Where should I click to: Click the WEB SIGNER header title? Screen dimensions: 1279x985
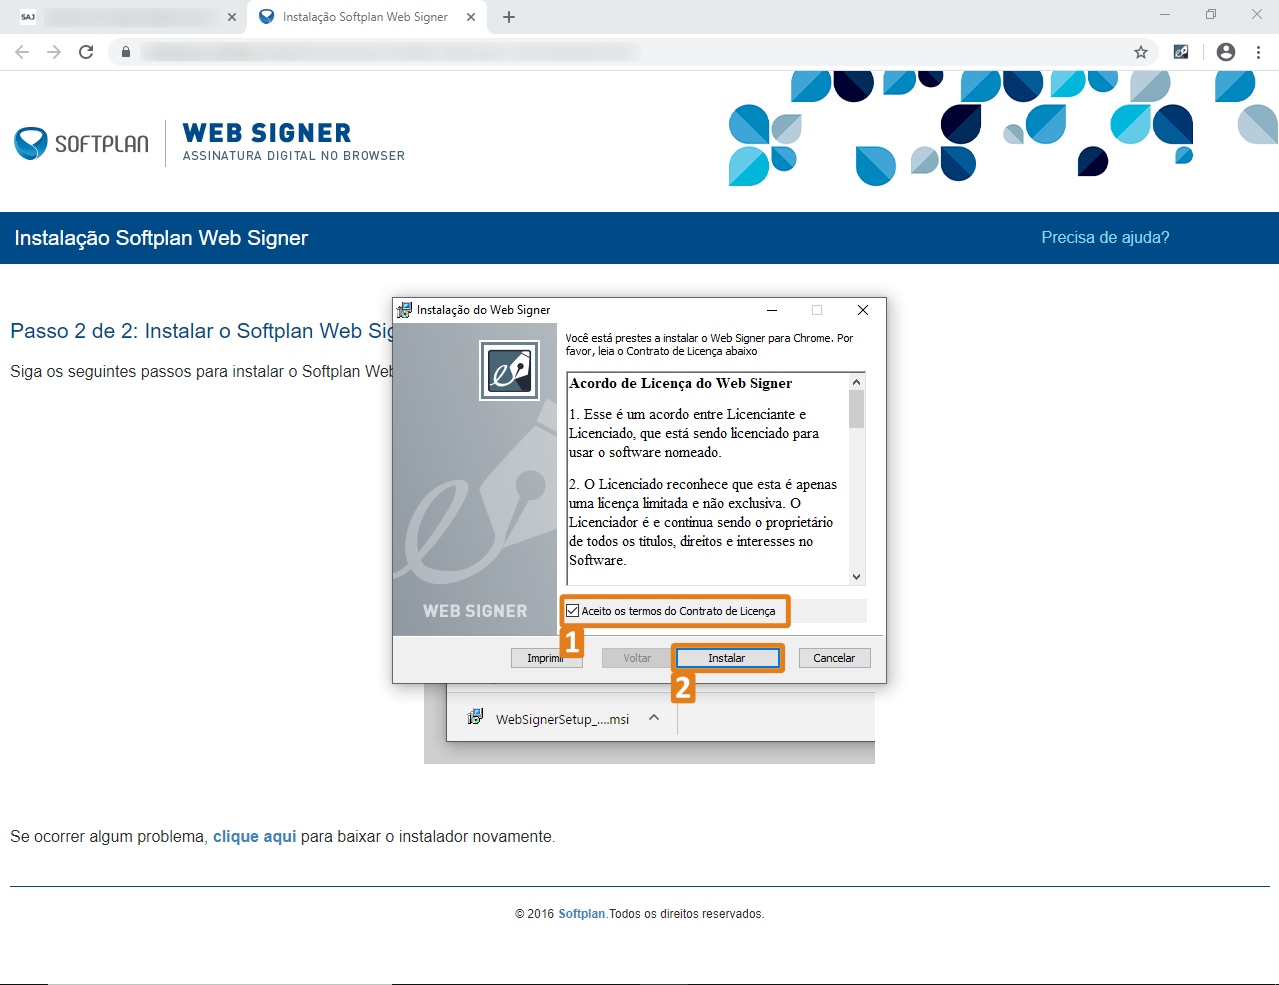267,133
